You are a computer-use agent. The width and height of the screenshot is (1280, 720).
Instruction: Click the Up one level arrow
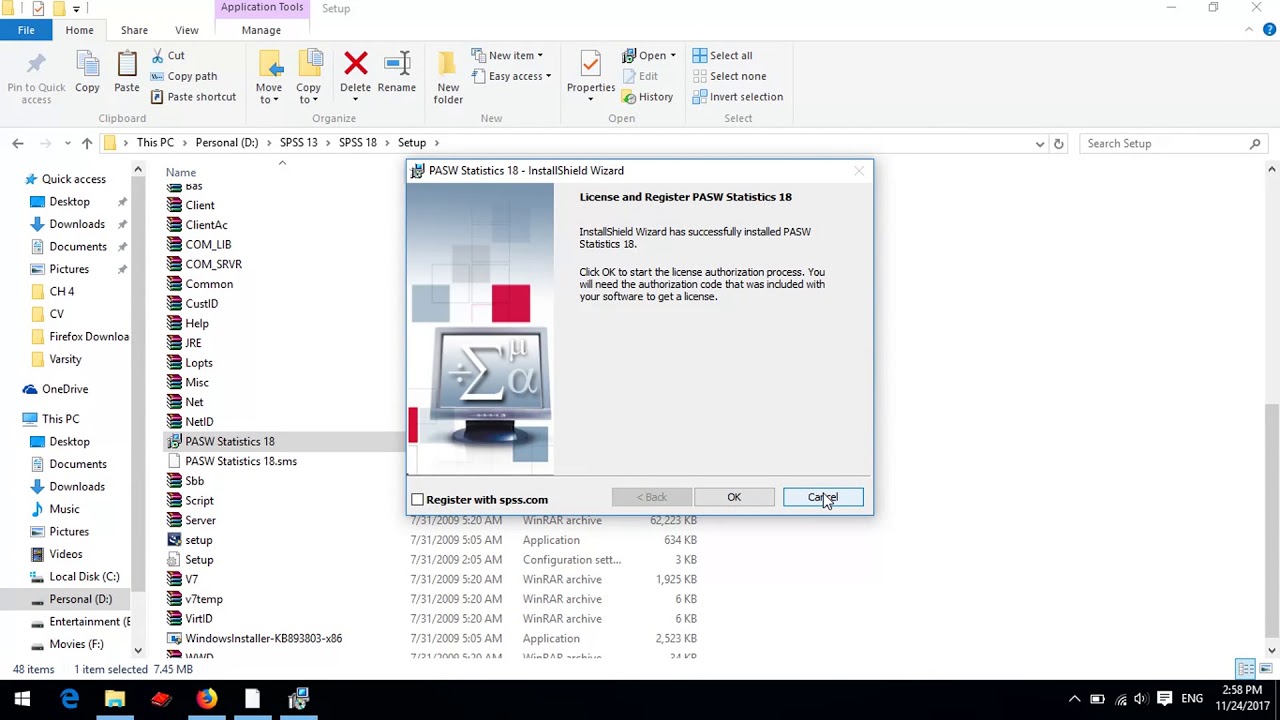87,143
